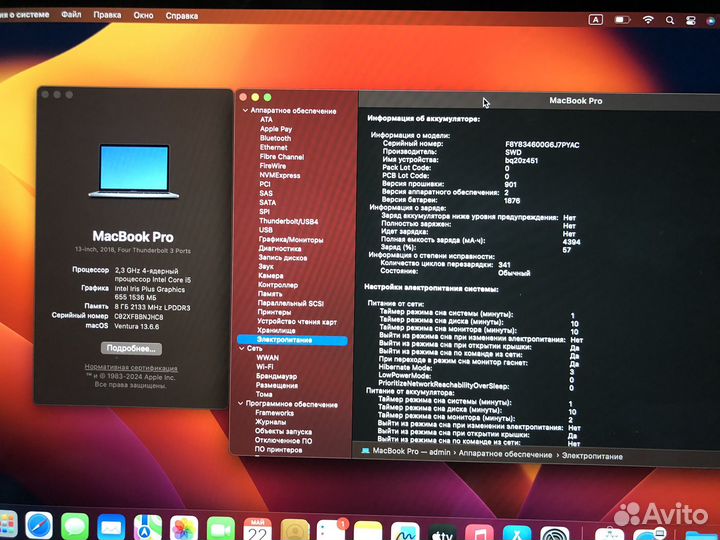Select Ethernet in the sidebar
The image size is (720, 540).
[x=273, y=147]
